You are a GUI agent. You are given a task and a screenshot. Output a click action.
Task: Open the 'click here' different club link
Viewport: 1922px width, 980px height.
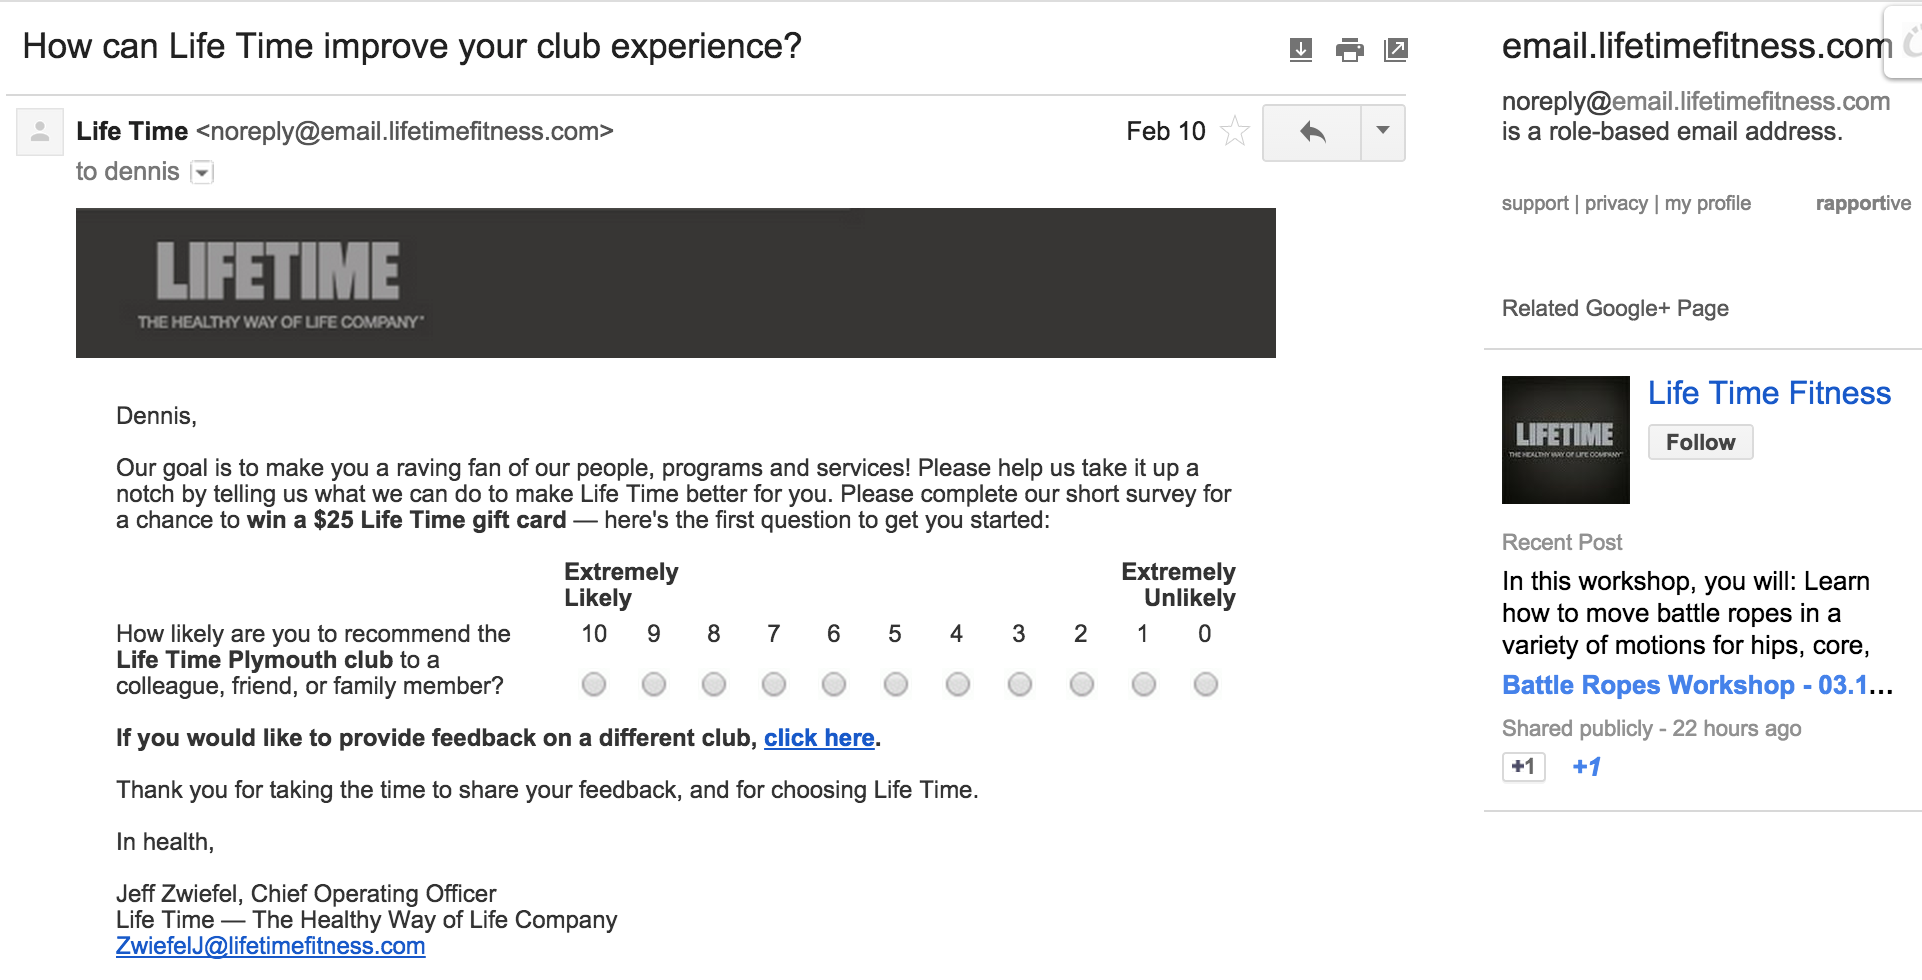point(819,738)
